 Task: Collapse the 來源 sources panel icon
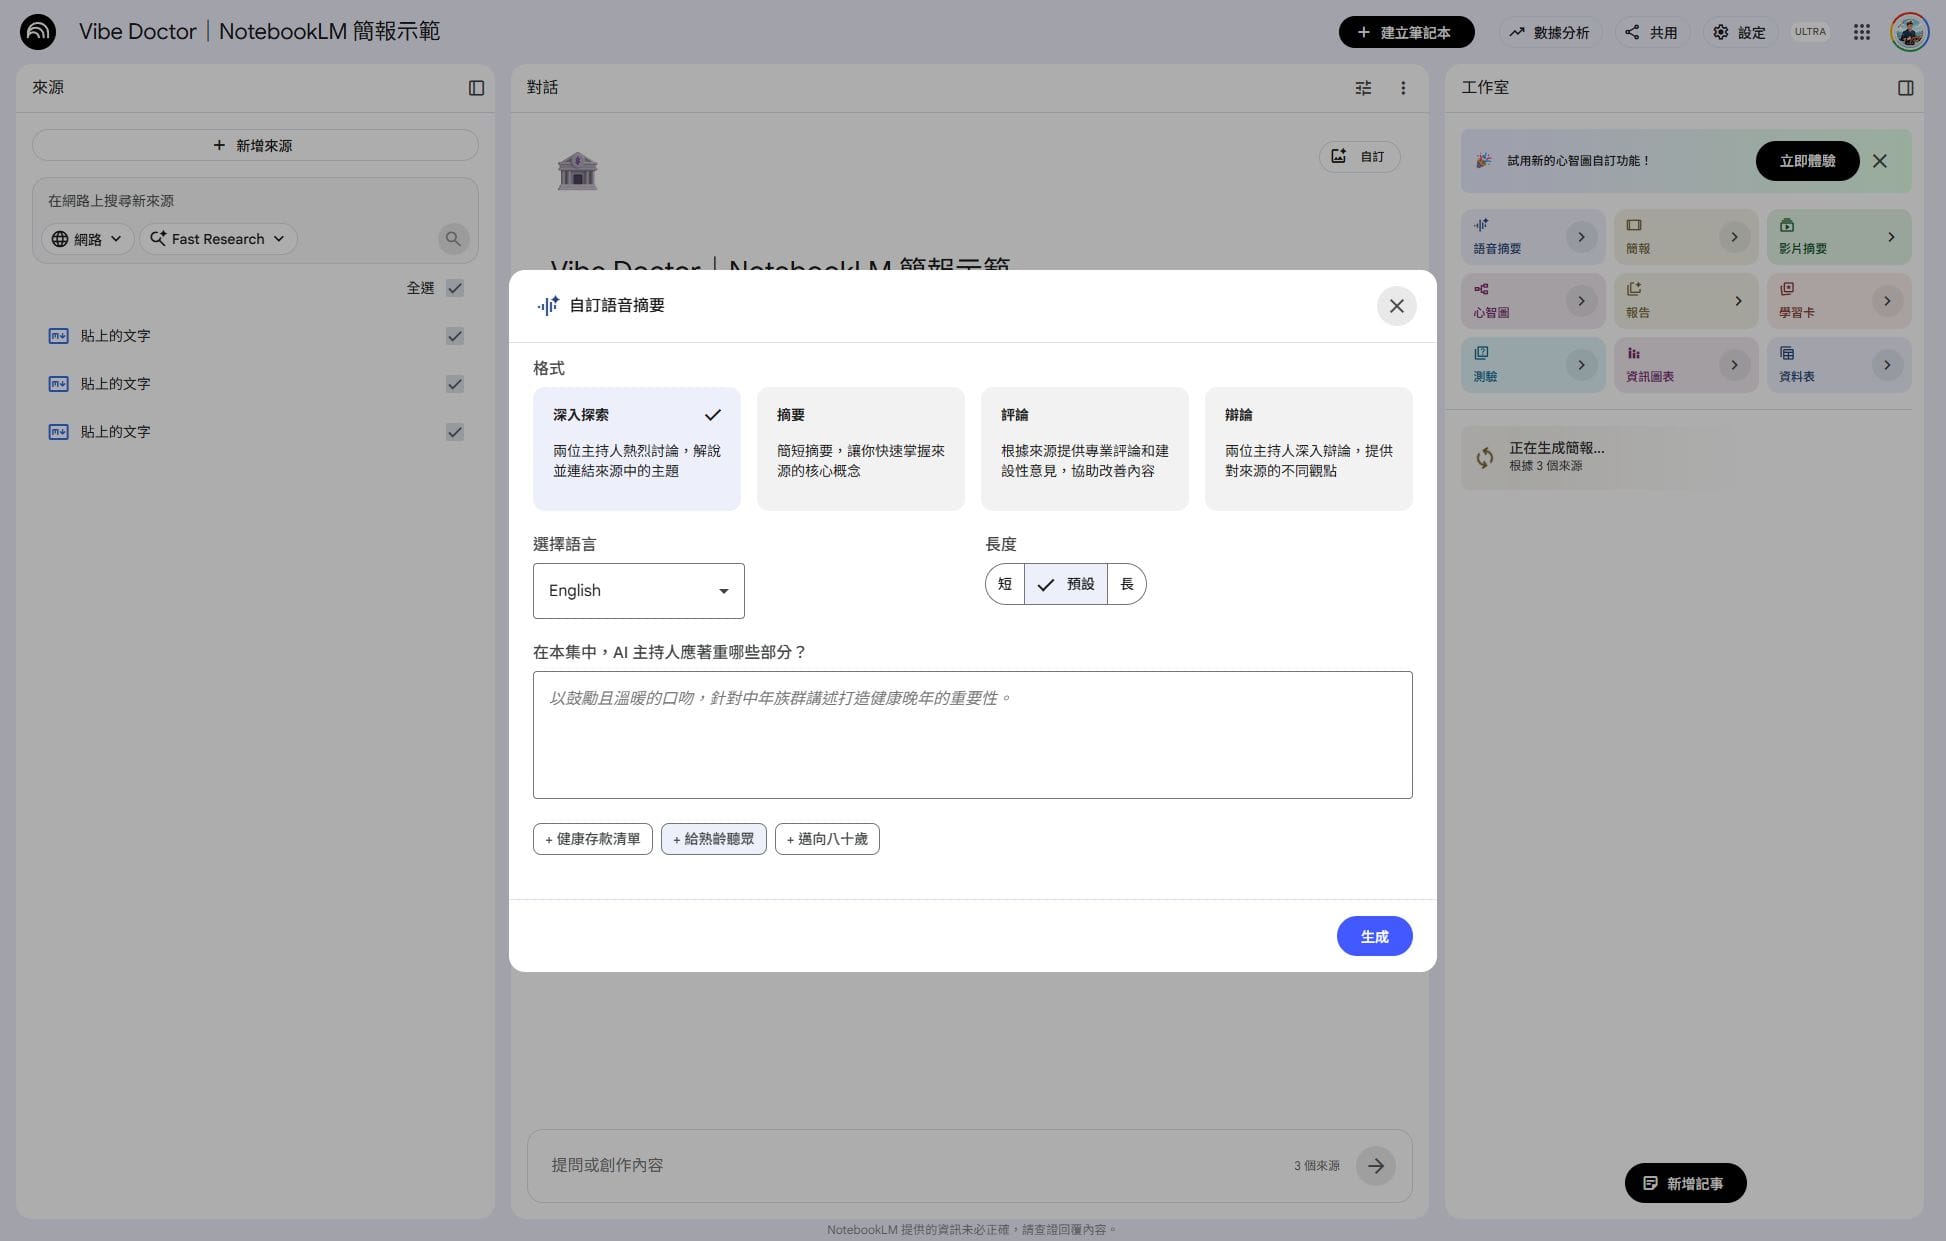click(476, 88)
